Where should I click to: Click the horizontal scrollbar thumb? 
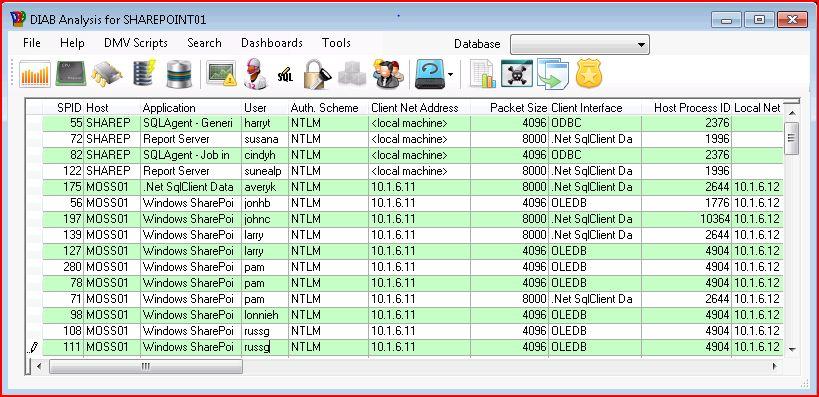(146, 367)
